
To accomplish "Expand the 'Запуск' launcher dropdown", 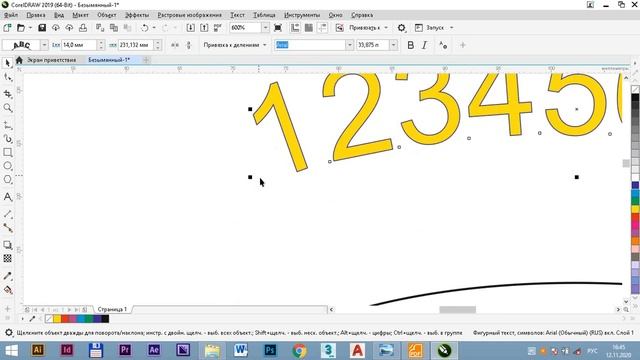I will tap(451, 28).
